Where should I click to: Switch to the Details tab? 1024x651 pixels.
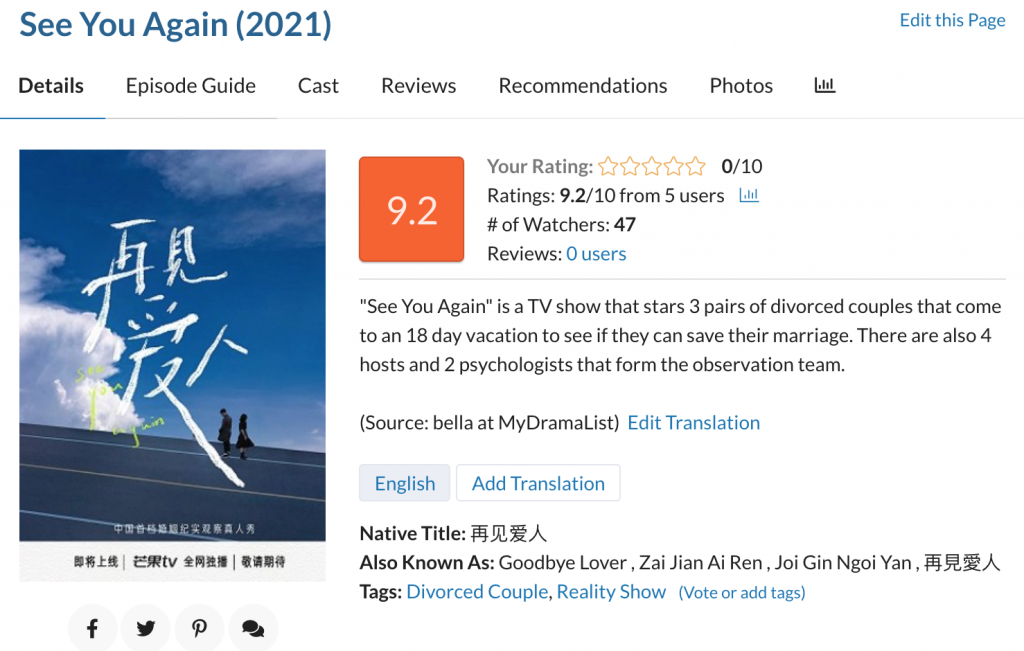[x=51, y=86]
